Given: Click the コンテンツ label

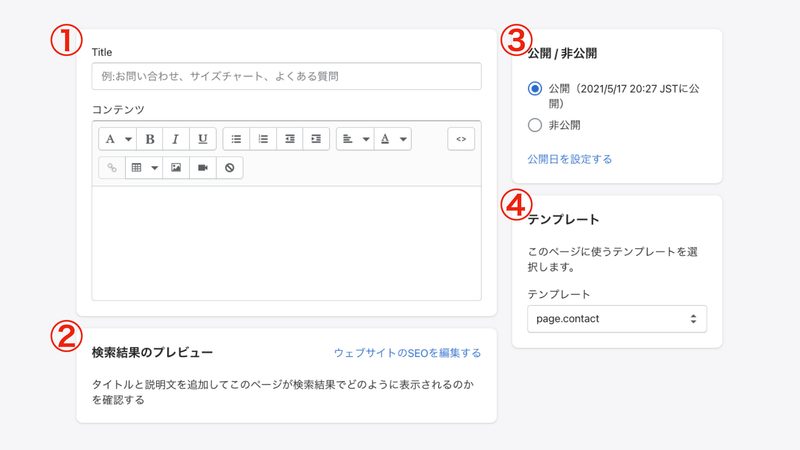Looking at the screenshot, I should [x=118, y=110].
